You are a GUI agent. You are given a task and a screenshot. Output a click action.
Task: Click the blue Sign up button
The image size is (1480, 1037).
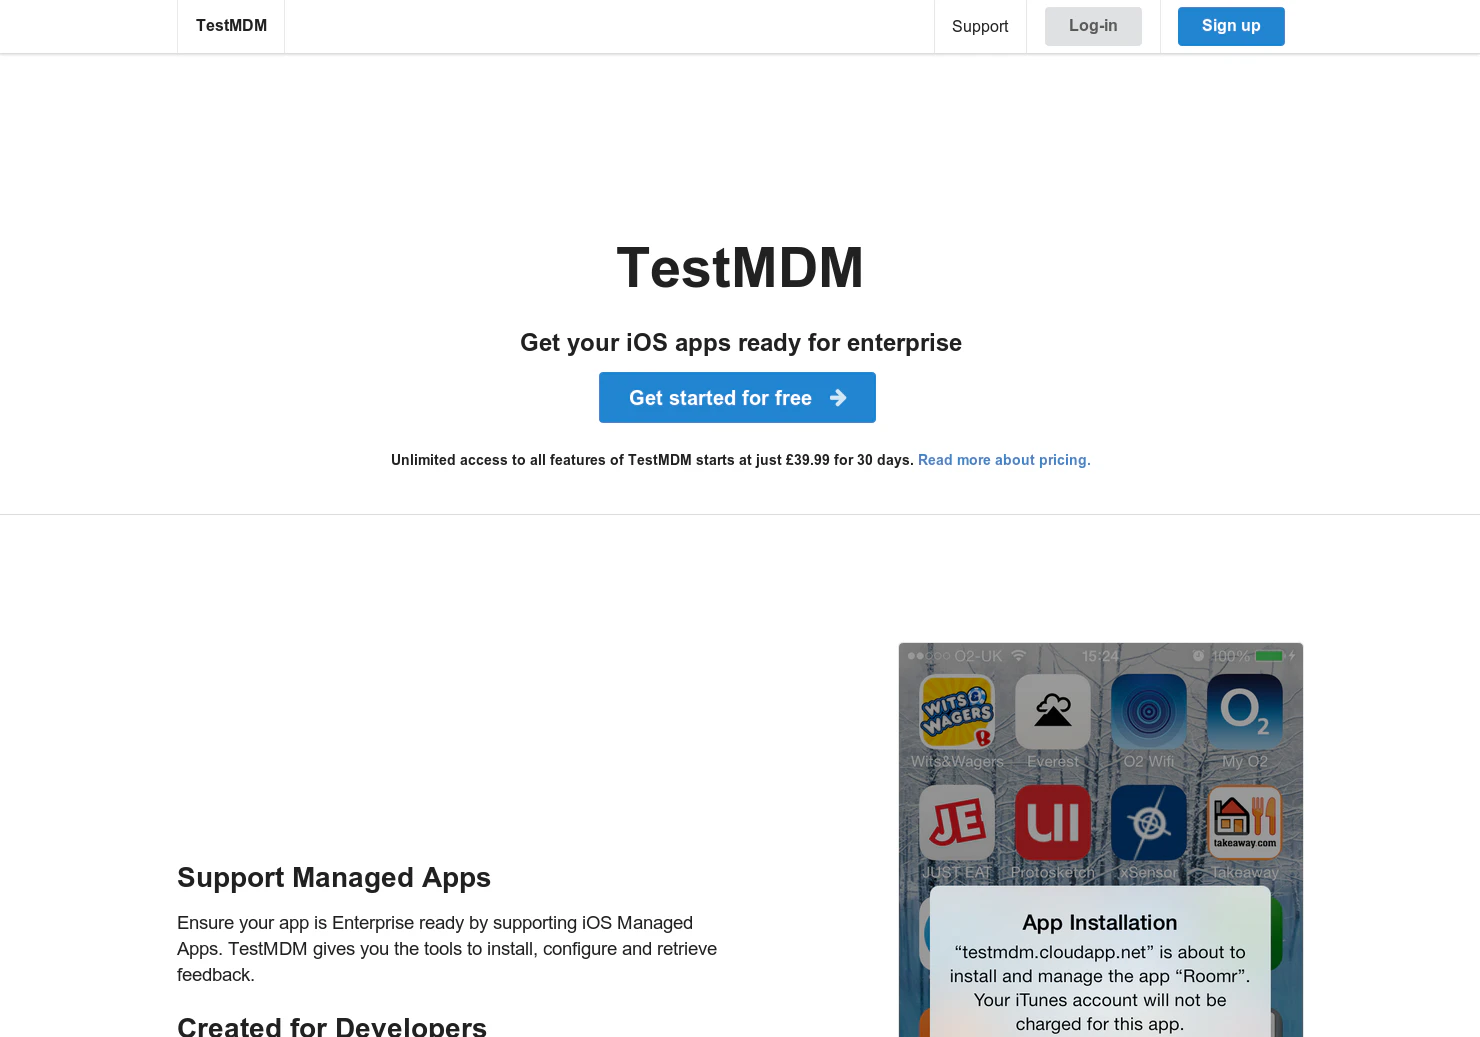click(x=1231, y=26)
